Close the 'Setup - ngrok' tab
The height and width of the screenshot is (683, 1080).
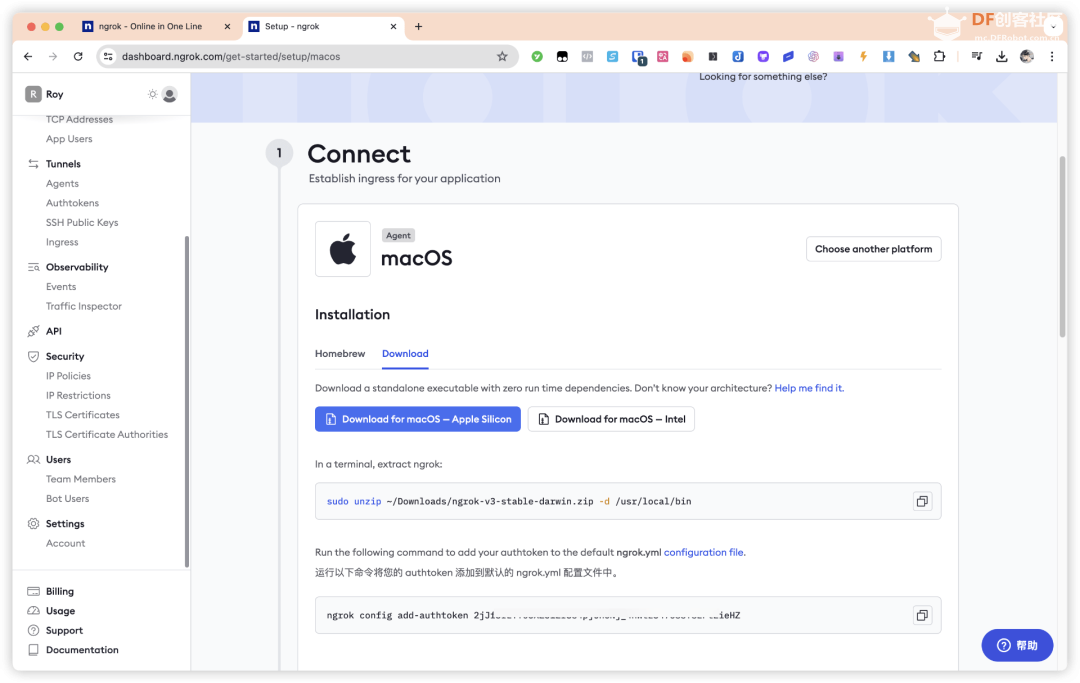393,26
